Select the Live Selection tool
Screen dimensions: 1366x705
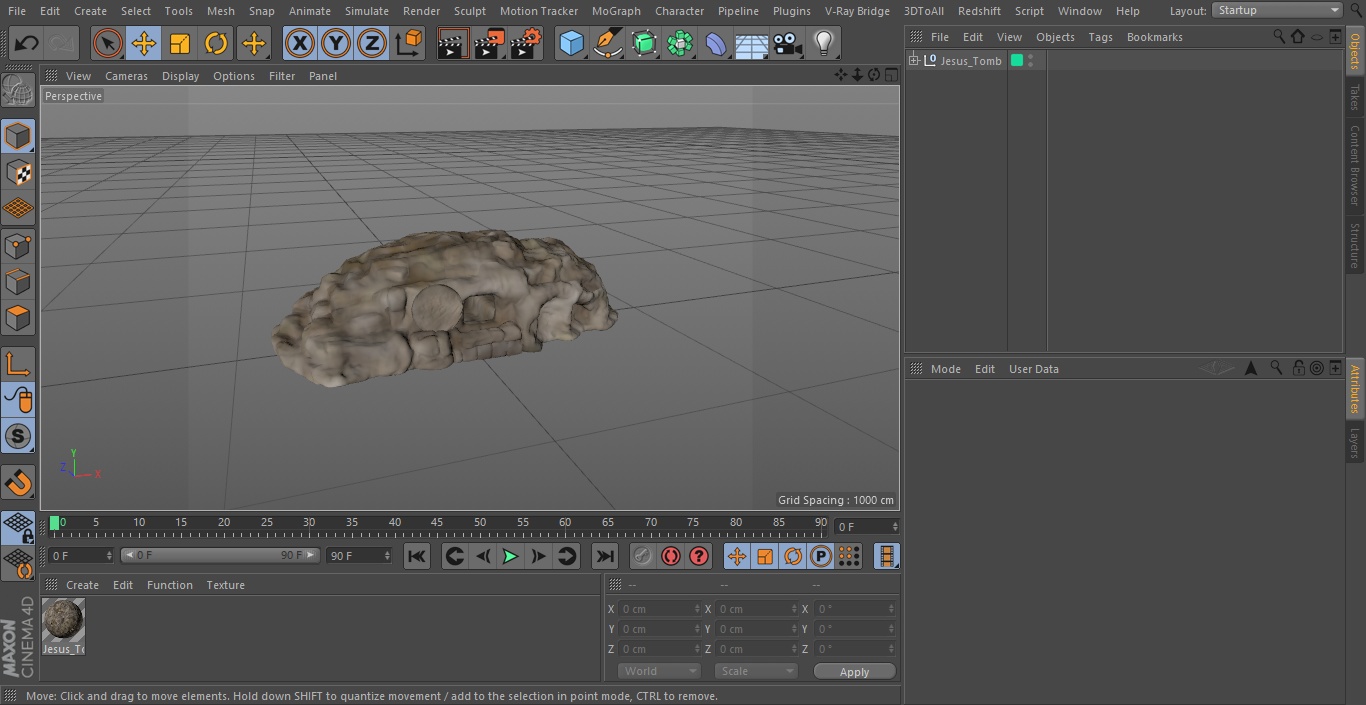pos(108,44)
